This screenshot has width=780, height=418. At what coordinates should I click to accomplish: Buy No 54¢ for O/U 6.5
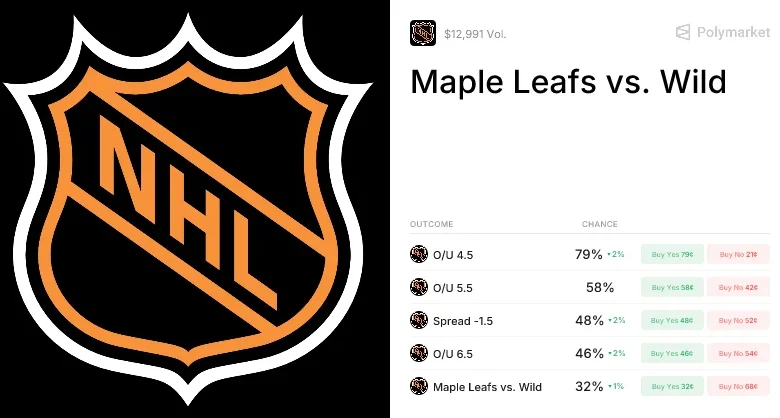click(x=738, y=353)
